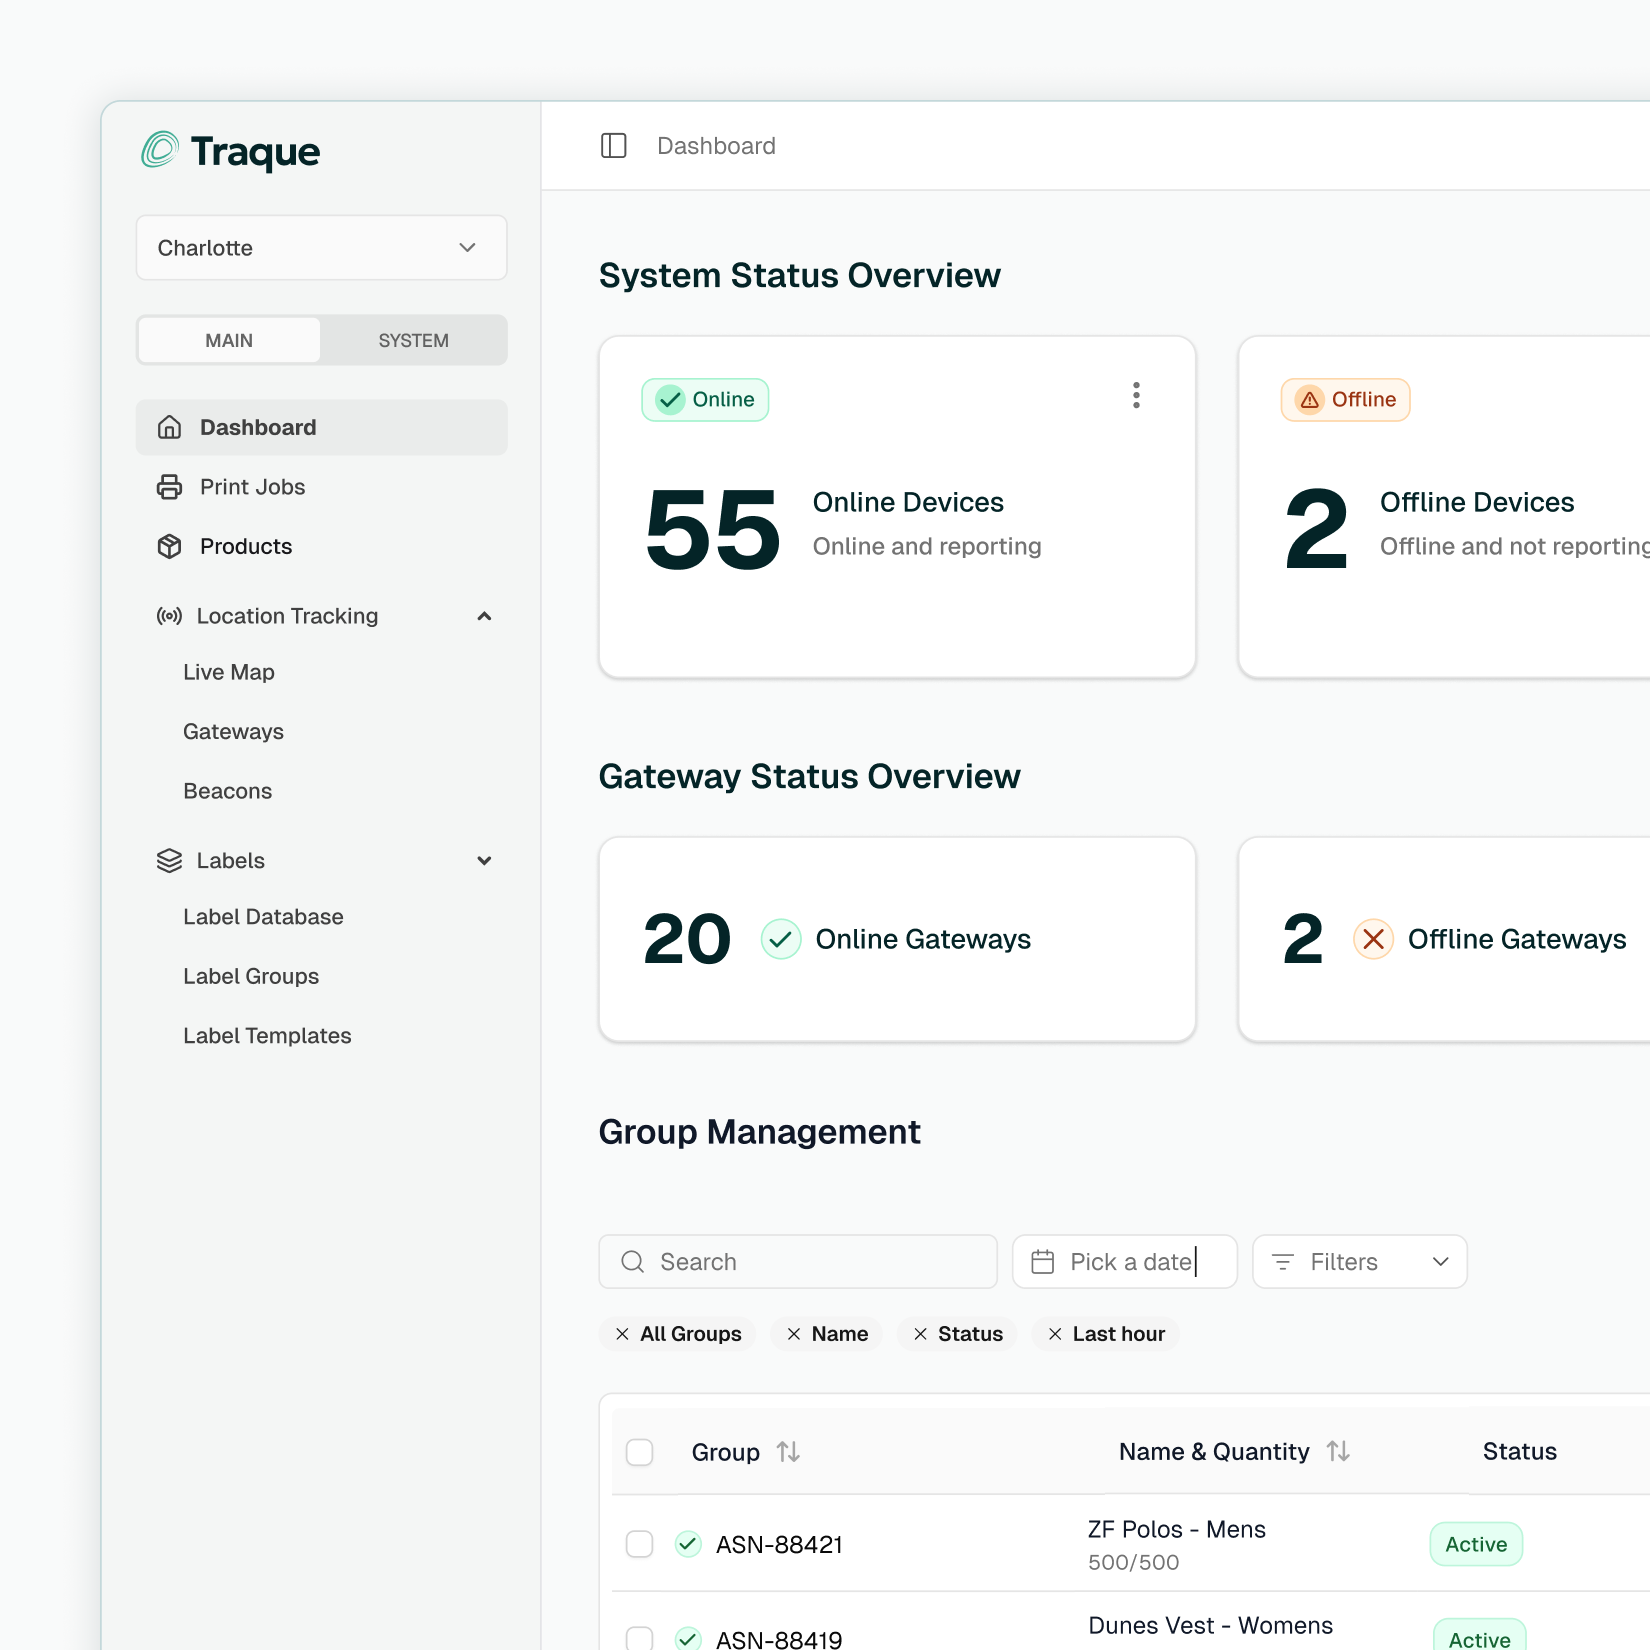Click the Labels layers icon
1650x1650 pixels.
[x=169, y=861]
